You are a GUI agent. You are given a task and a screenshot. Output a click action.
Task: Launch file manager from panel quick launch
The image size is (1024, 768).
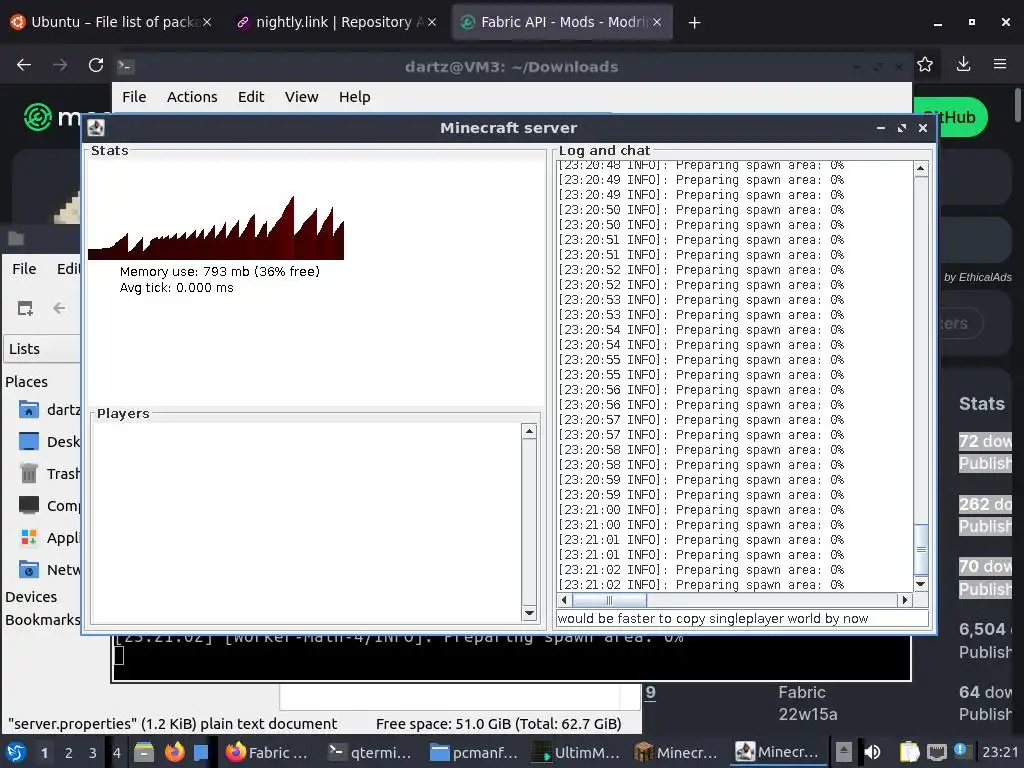144,752
